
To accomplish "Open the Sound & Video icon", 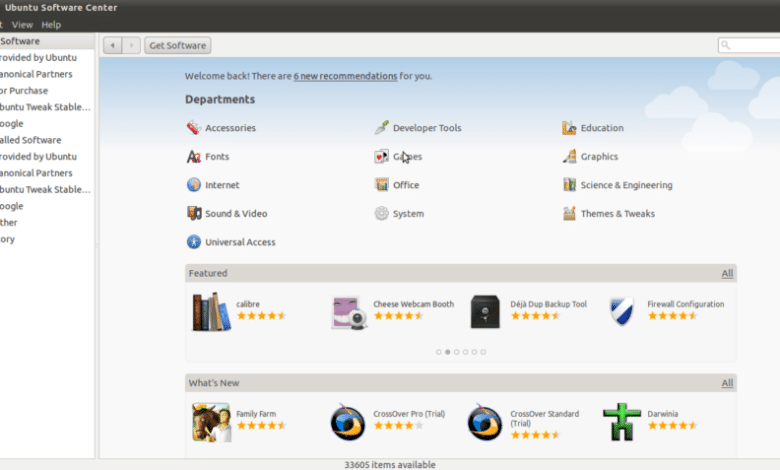I will tap(194, 213).
